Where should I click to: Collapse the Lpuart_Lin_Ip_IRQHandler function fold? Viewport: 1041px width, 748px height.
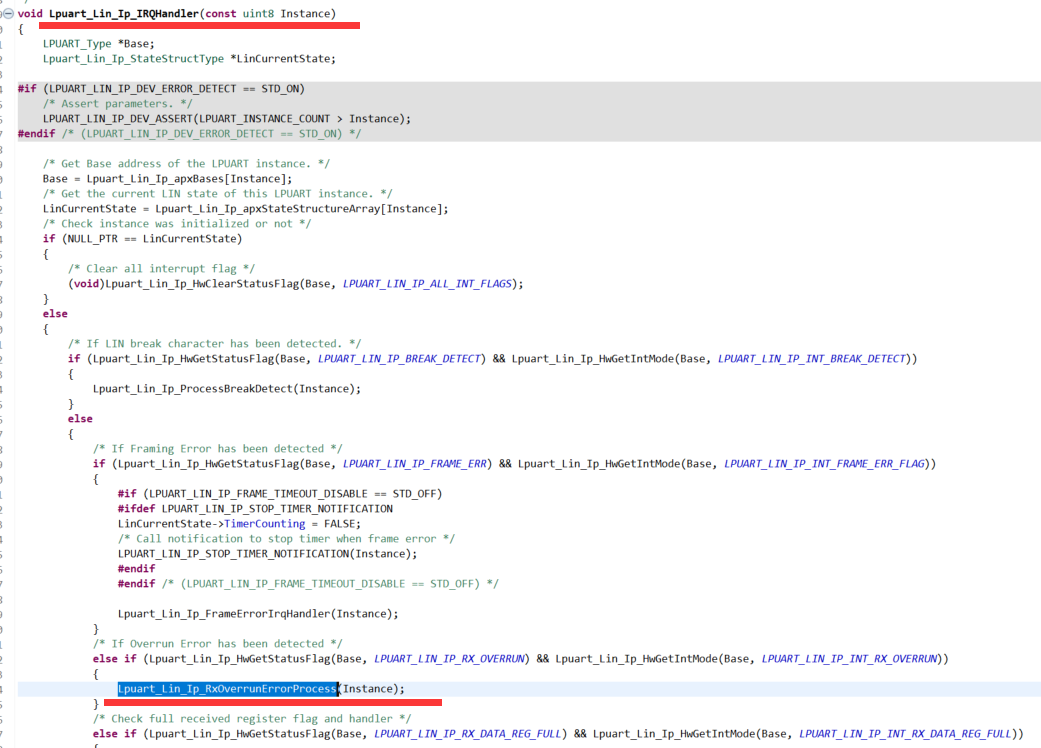[9, 13]
